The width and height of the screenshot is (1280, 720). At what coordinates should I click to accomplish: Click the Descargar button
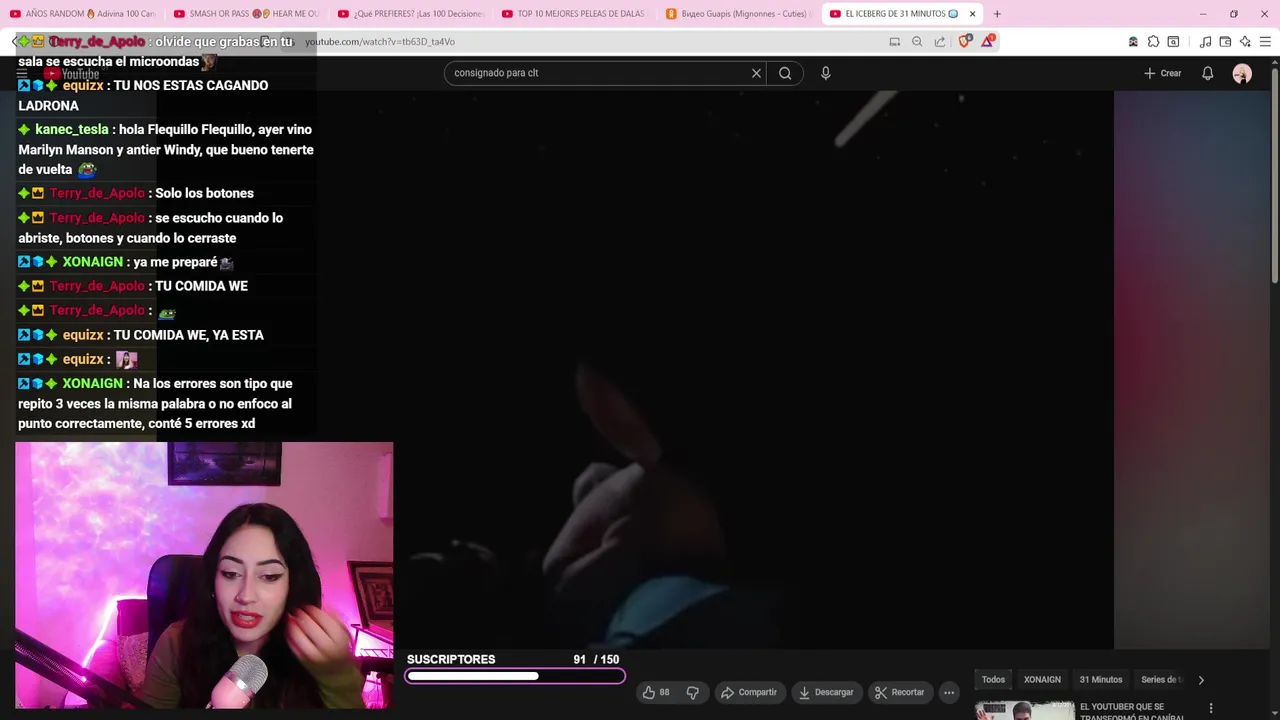tap(826, 692)
